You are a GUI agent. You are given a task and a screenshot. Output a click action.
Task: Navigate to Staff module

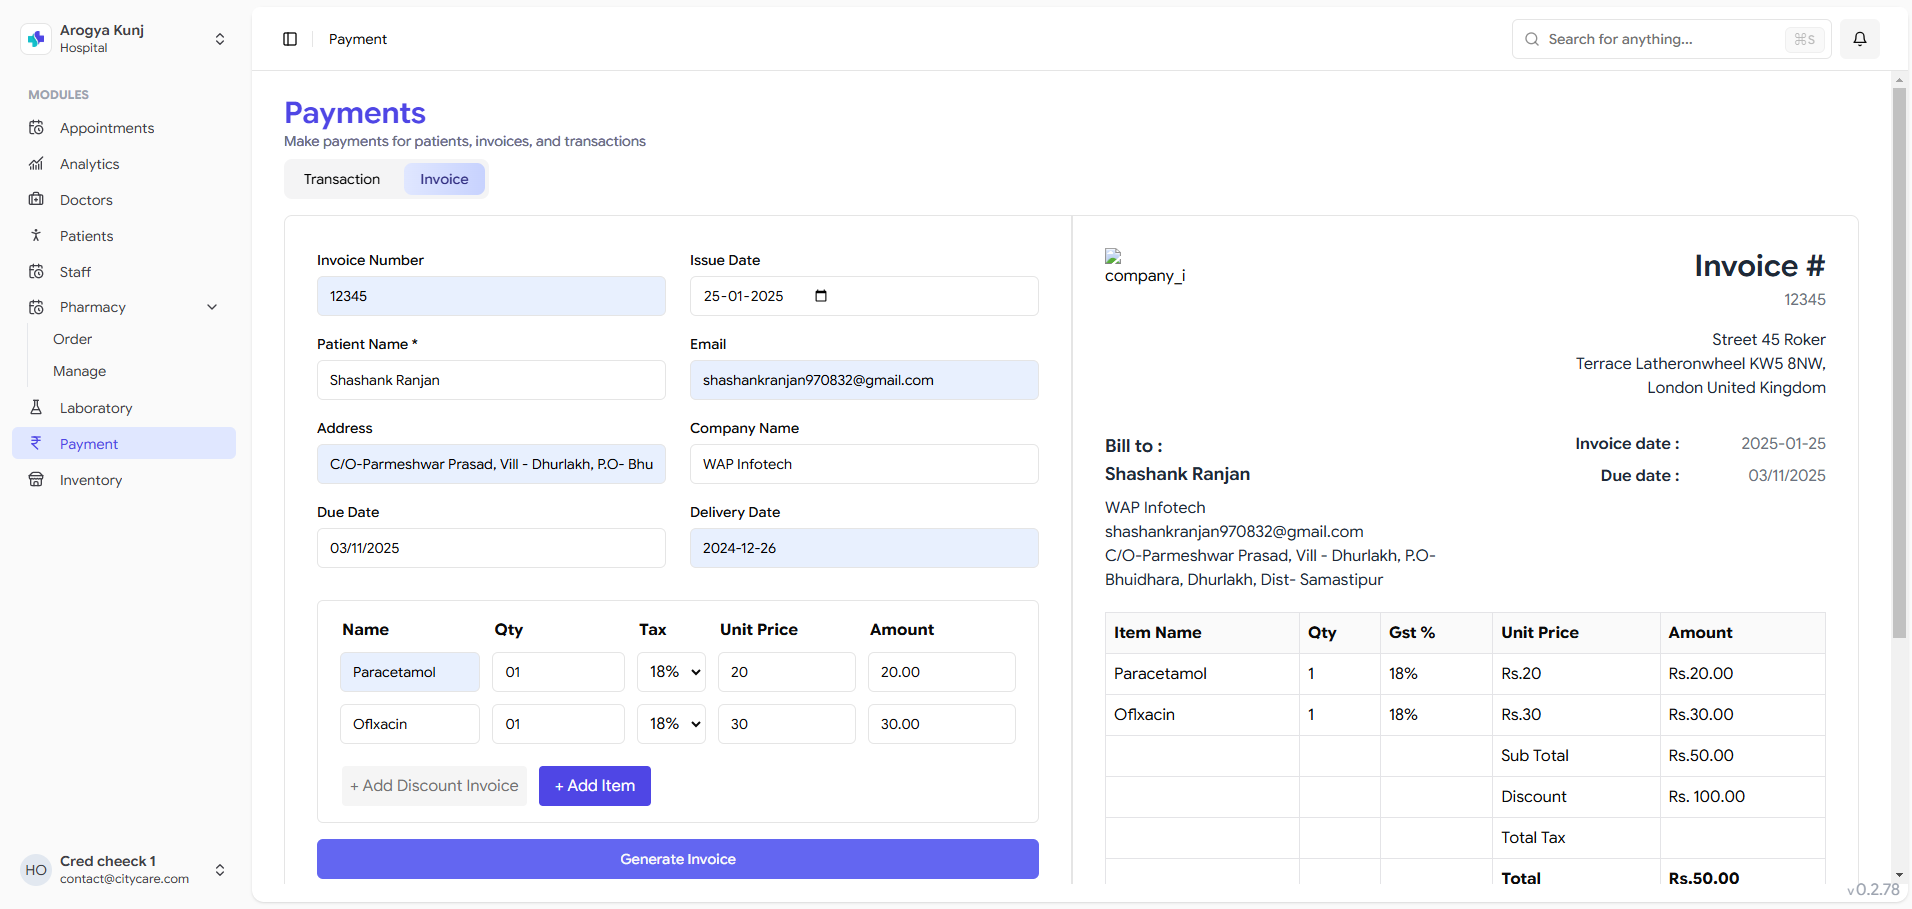(124, 272)
